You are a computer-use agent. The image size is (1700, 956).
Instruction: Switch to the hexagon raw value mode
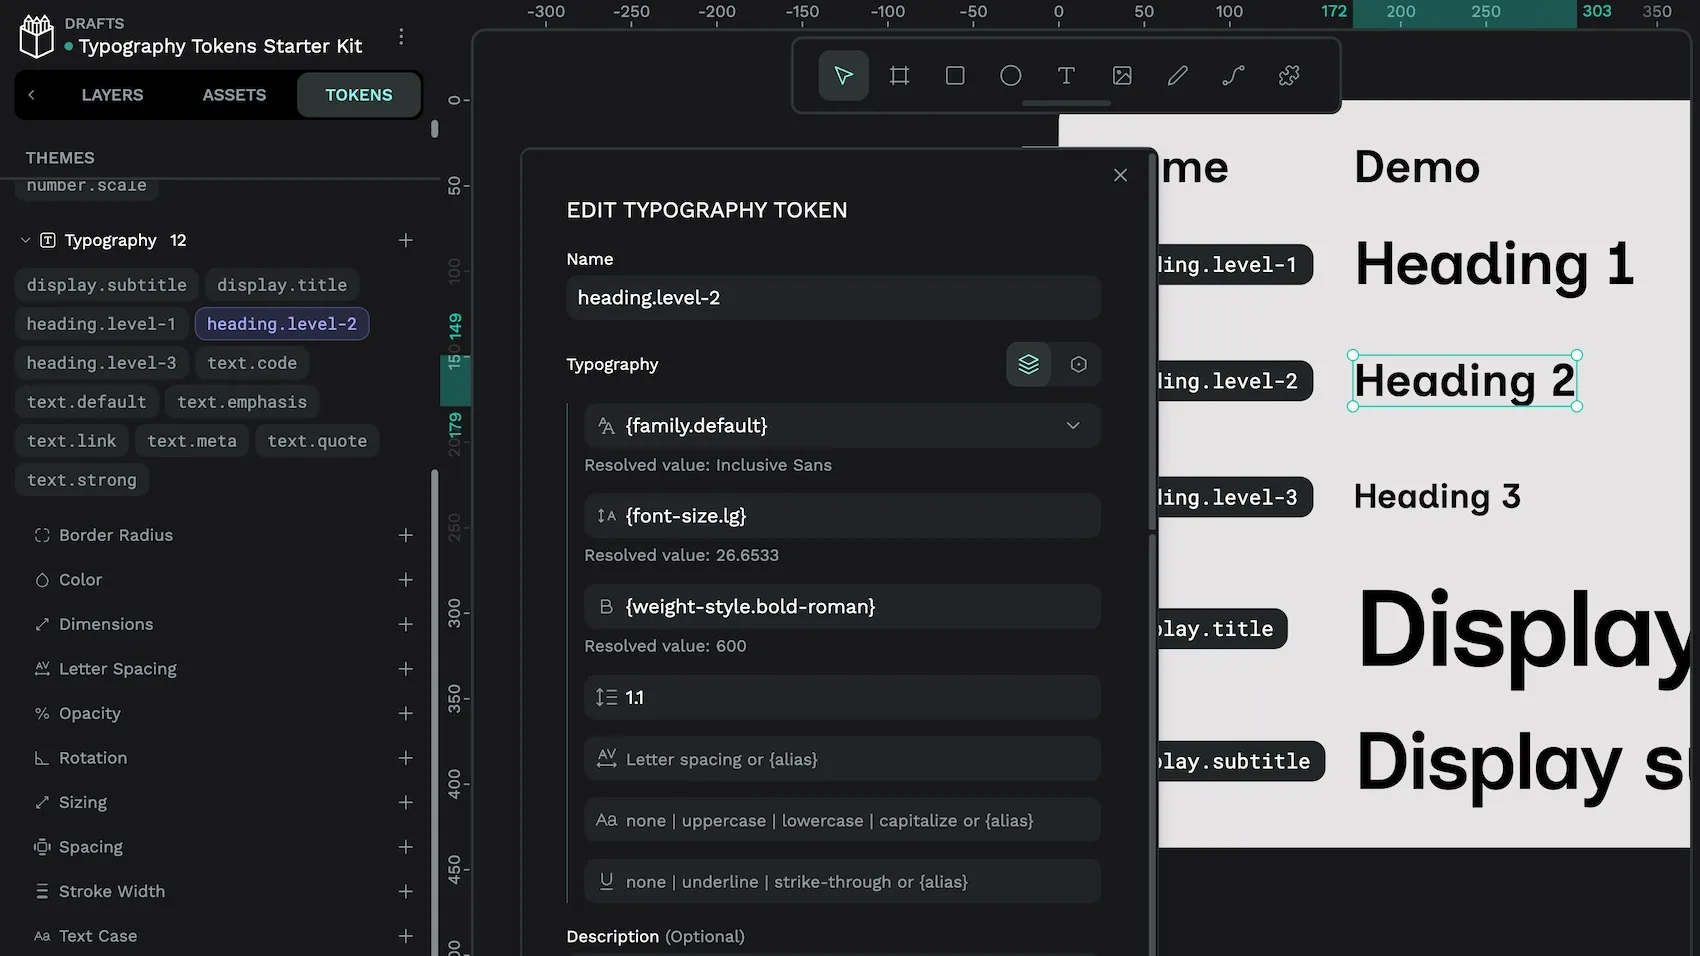[1078, 364]
